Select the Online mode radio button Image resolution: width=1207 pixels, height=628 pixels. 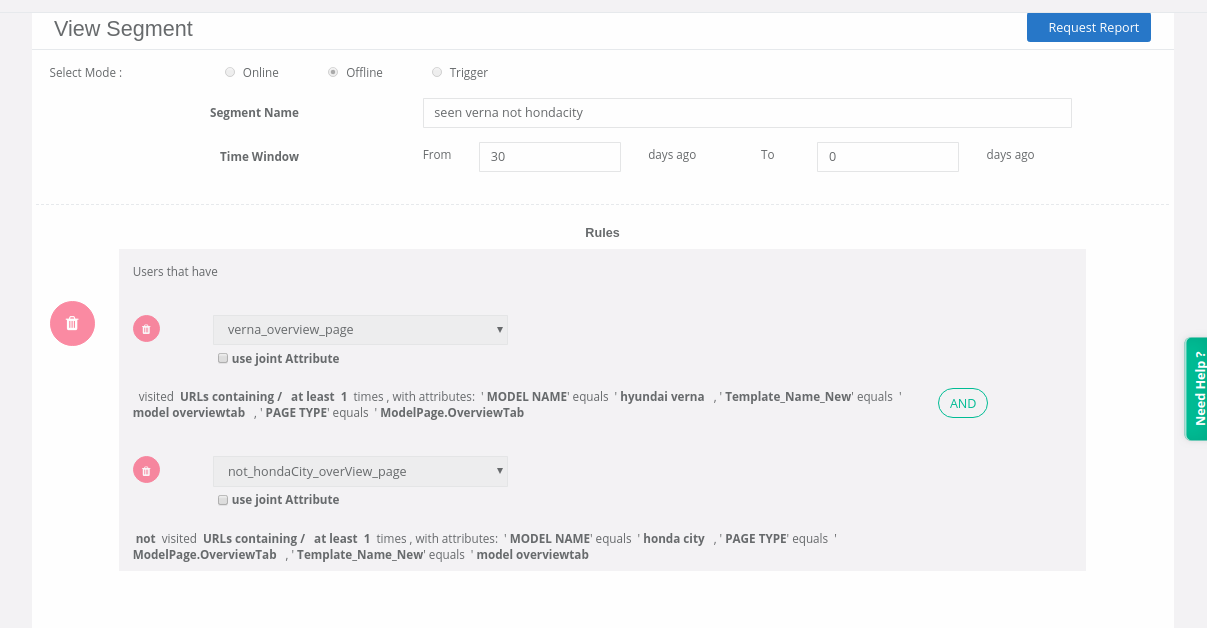coord(230,72)
